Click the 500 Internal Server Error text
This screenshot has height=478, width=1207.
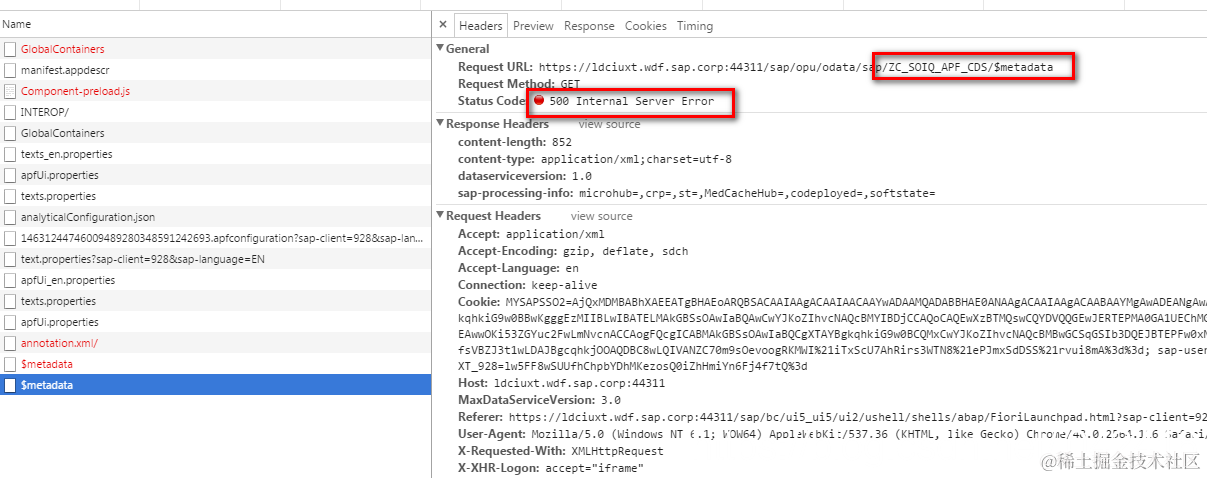coord(632,101)
